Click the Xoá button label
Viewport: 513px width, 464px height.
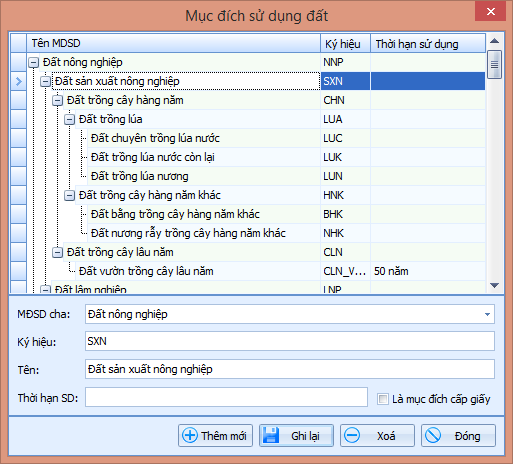[386, 436]
